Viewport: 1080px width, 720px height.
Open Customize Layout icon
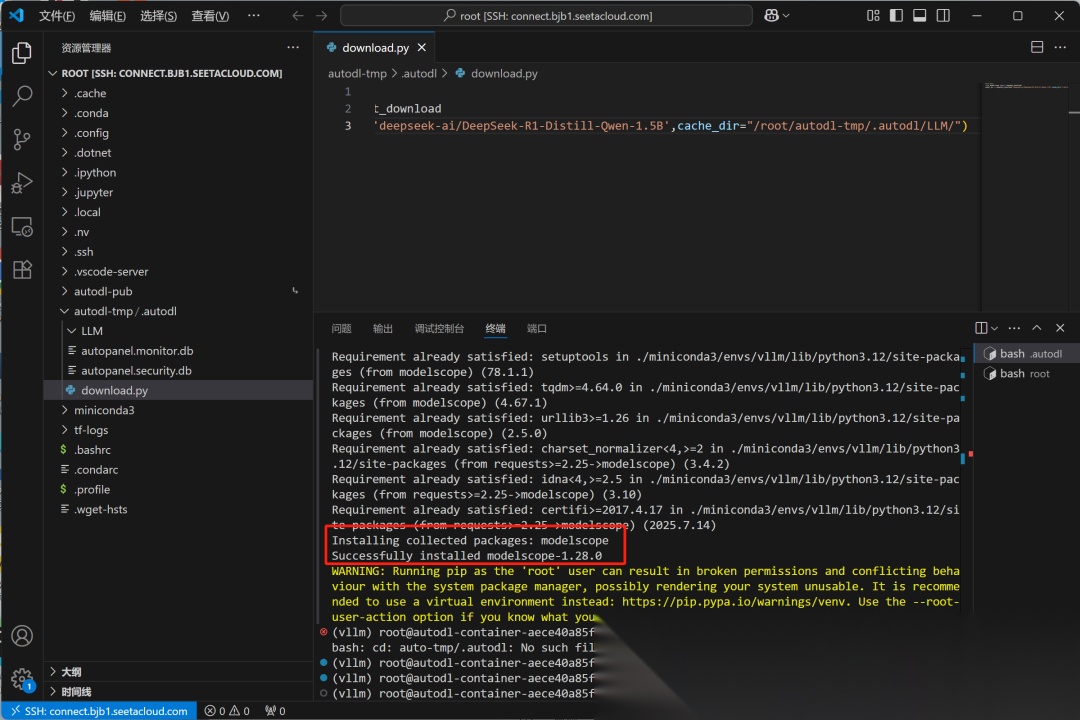pos(873,15)
